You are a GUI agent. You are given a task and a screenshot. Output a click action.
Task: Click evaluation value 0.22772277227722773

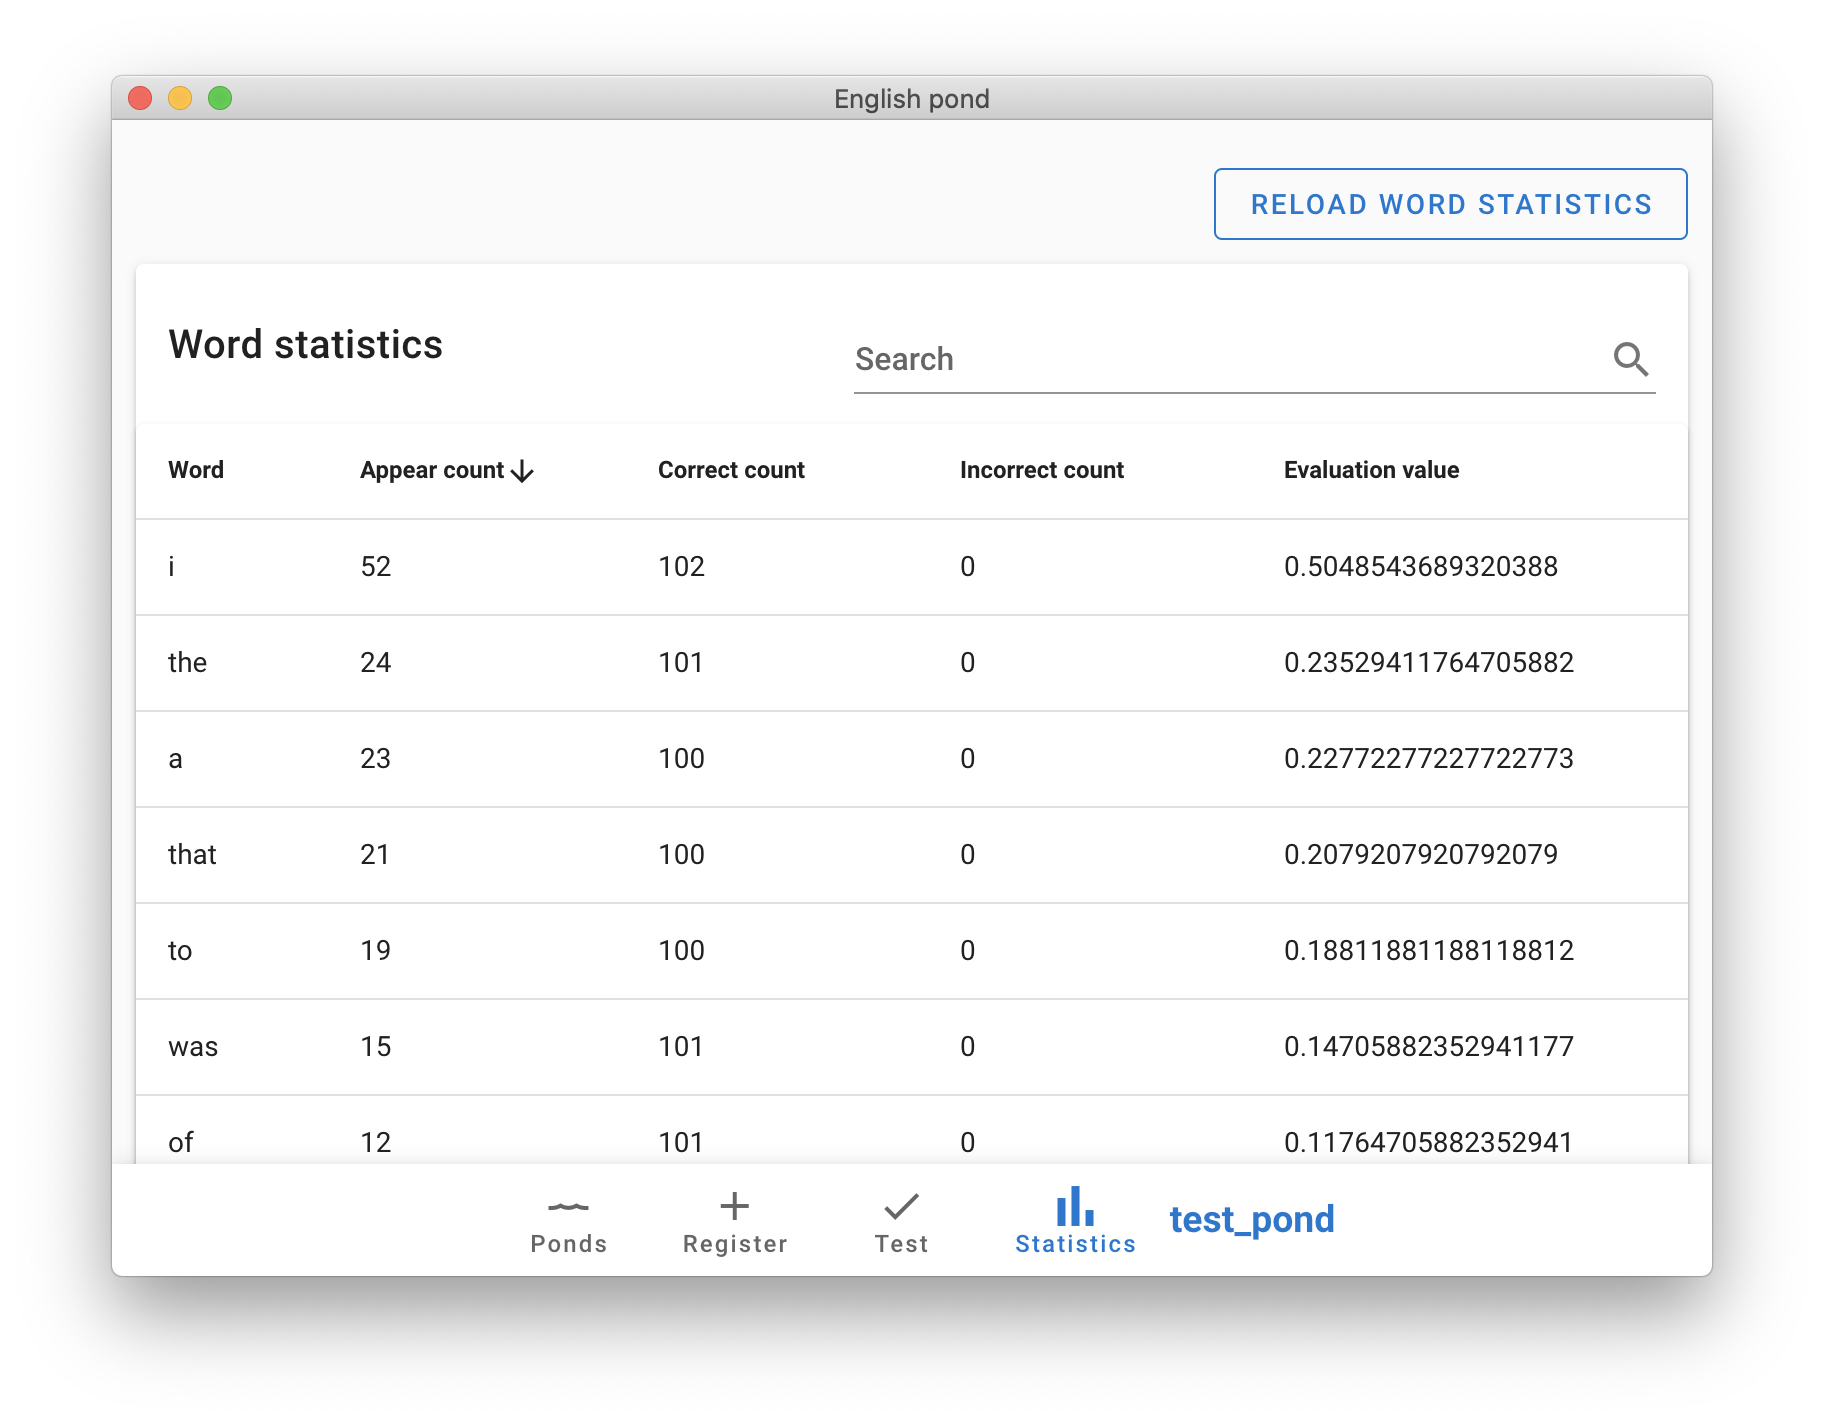tap(1429, 759)
